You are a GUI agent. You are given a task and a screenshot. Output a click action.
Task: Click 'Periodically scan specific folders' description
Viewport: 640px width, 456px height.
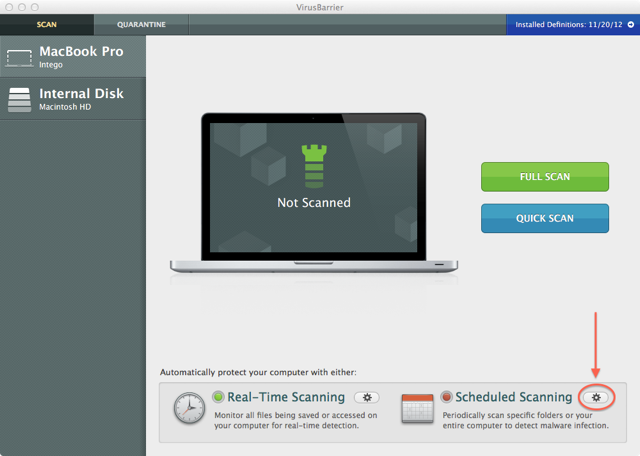click(x=525, y=420)
